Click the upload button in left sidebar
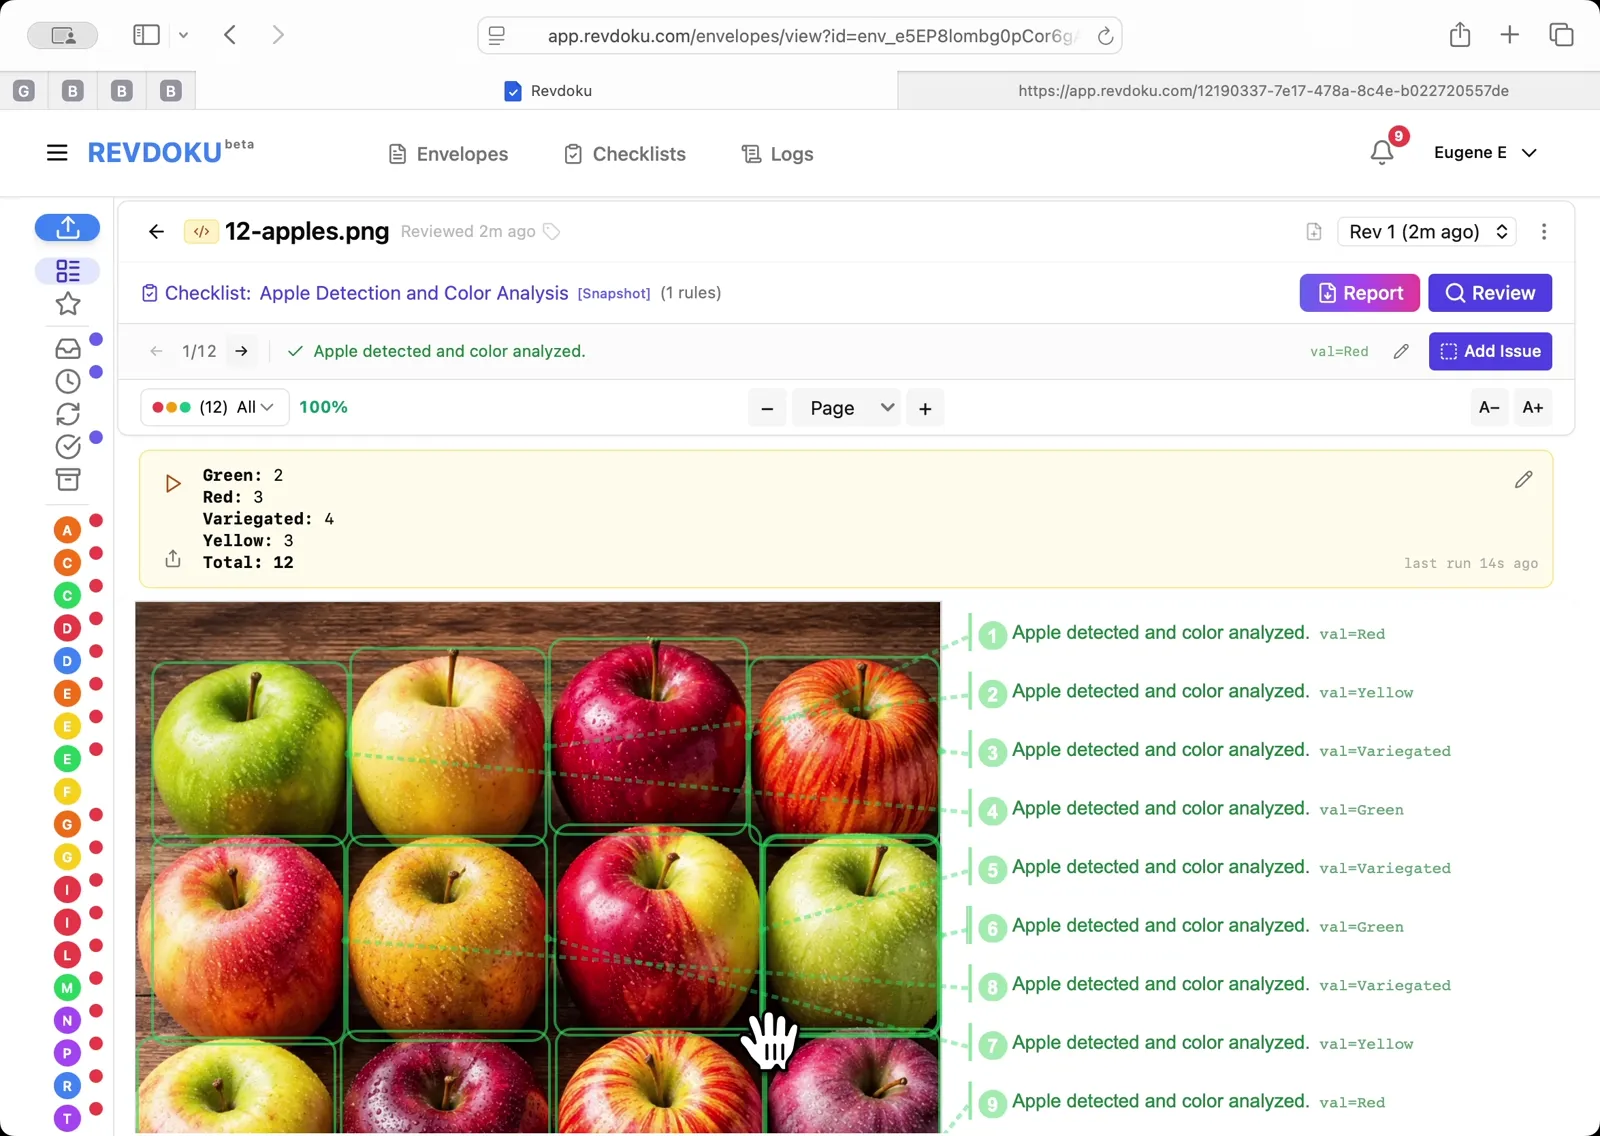The image size is (1600, 1136). point(67,228)
